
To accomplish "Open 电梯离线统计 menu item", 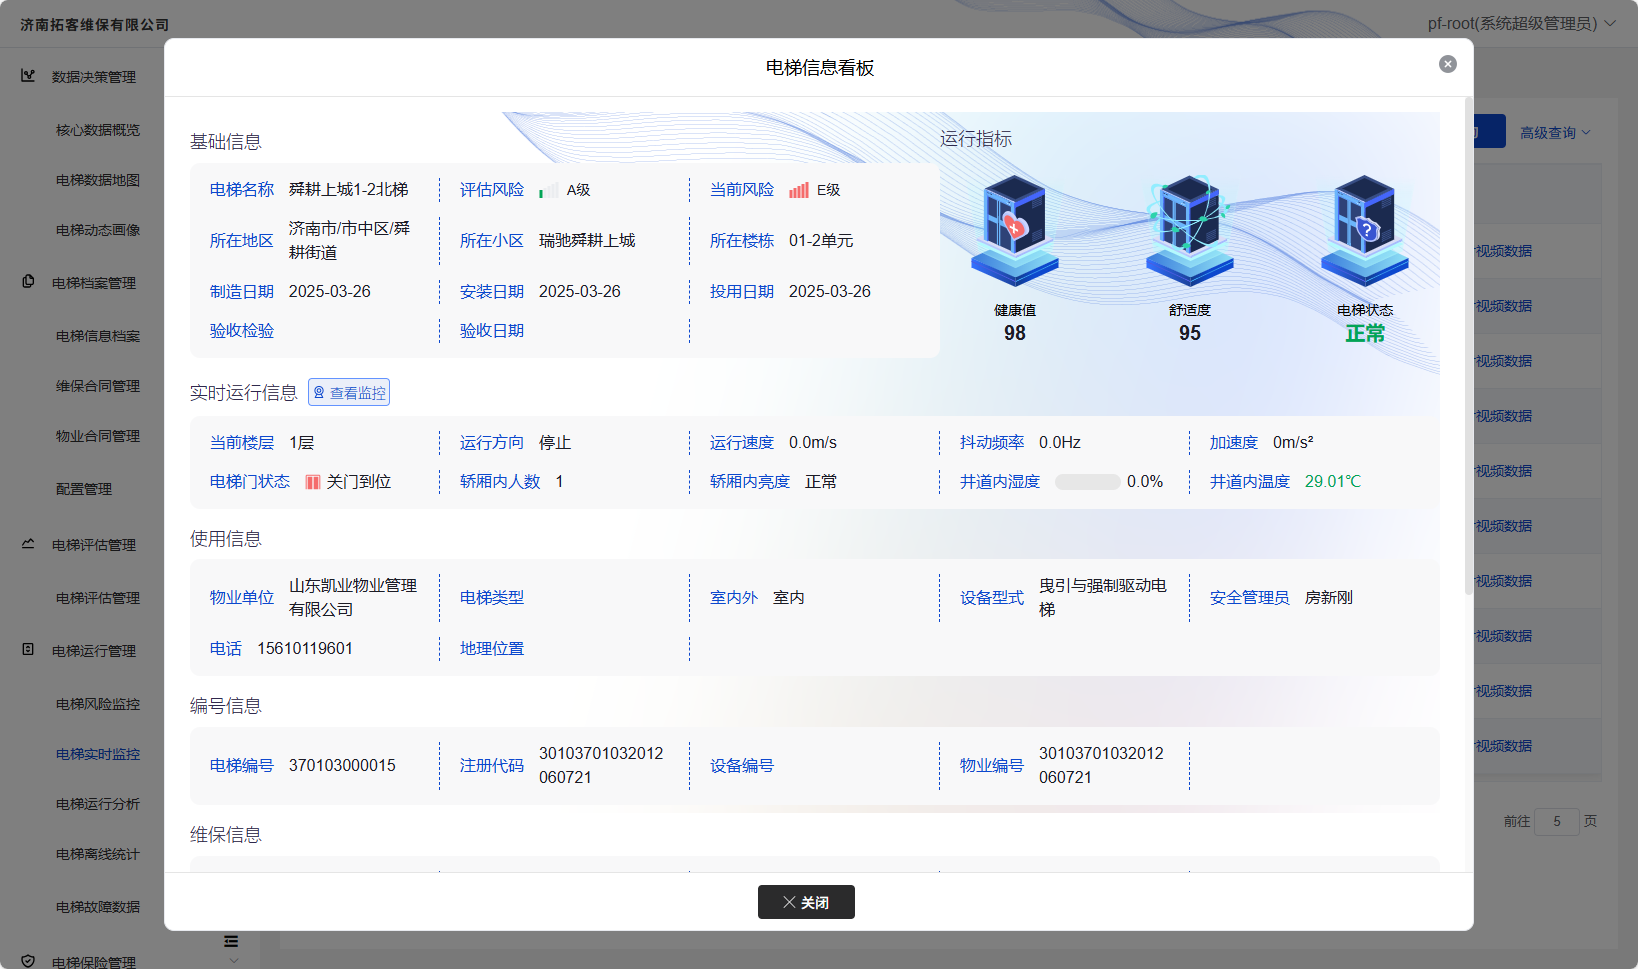I will coord(98,854).
